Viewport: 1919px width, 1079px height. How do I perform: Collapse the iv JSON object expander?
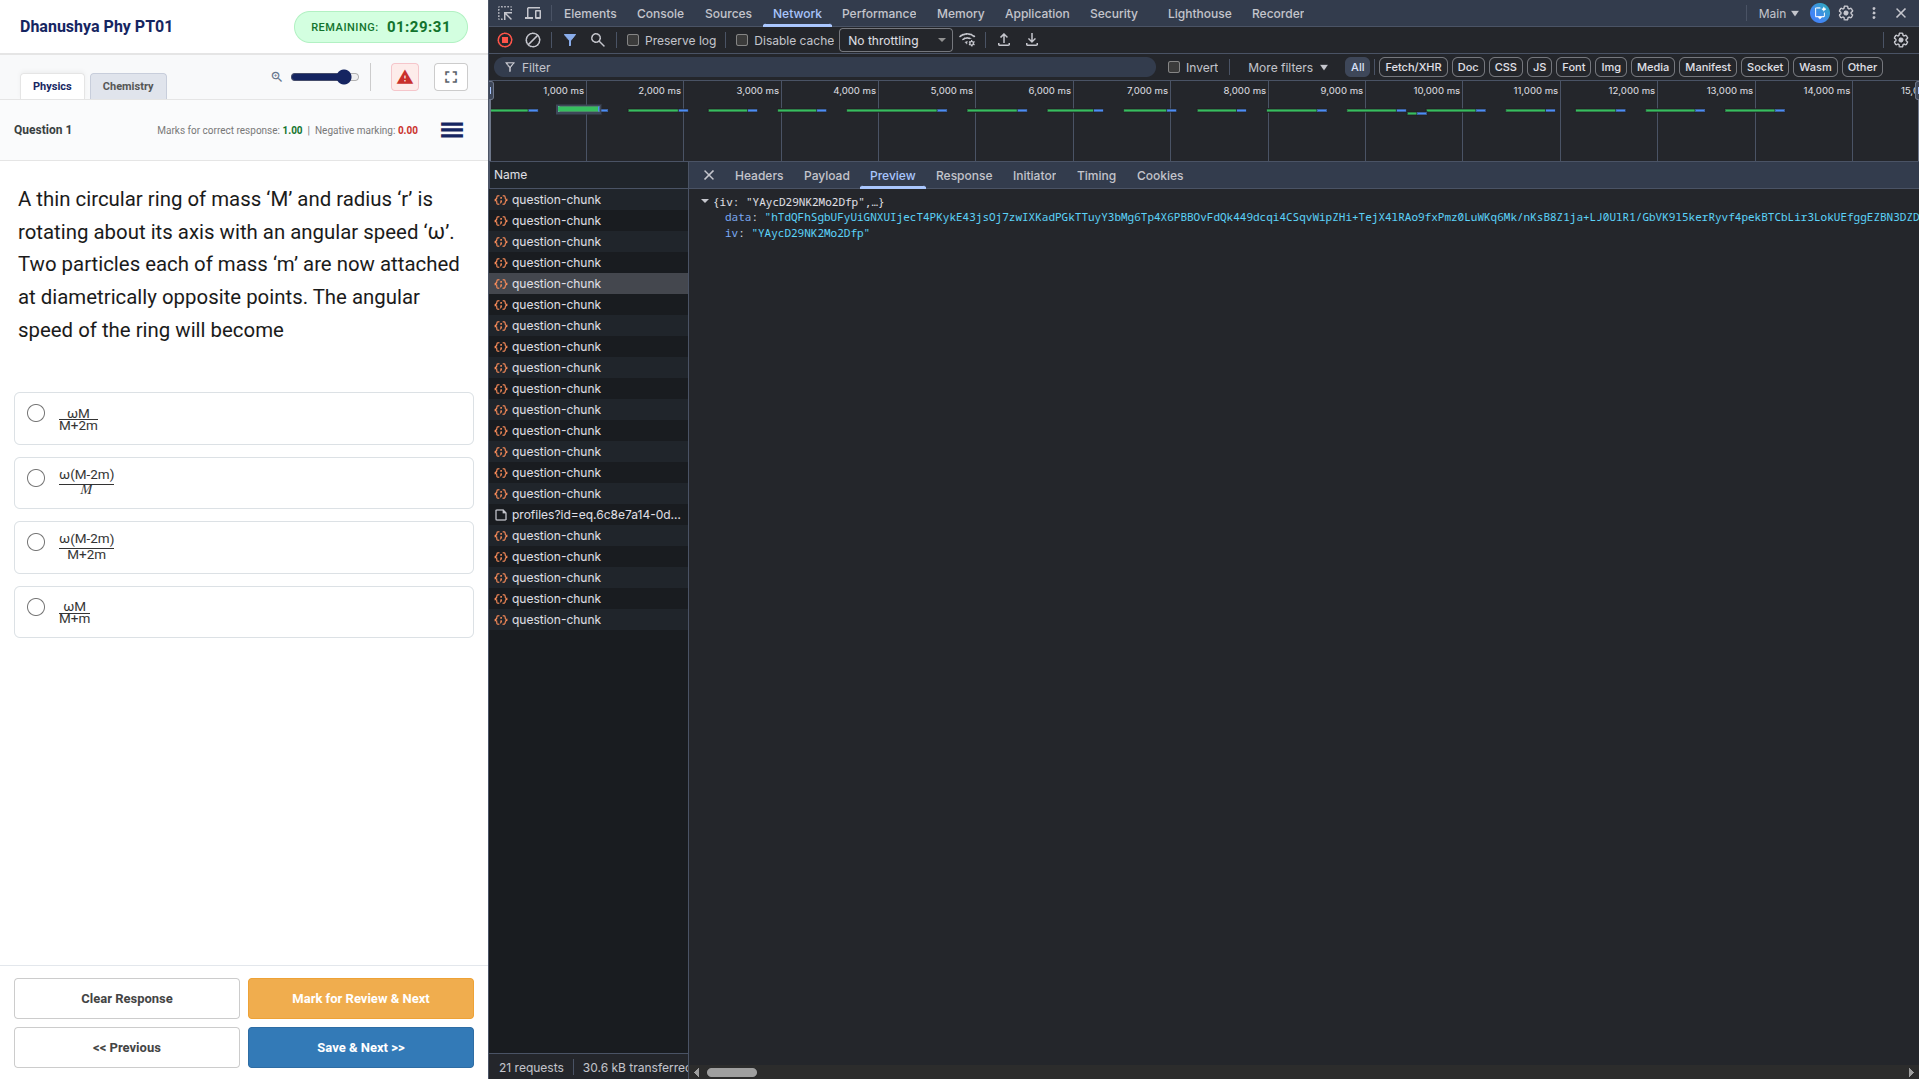[705, 202]
